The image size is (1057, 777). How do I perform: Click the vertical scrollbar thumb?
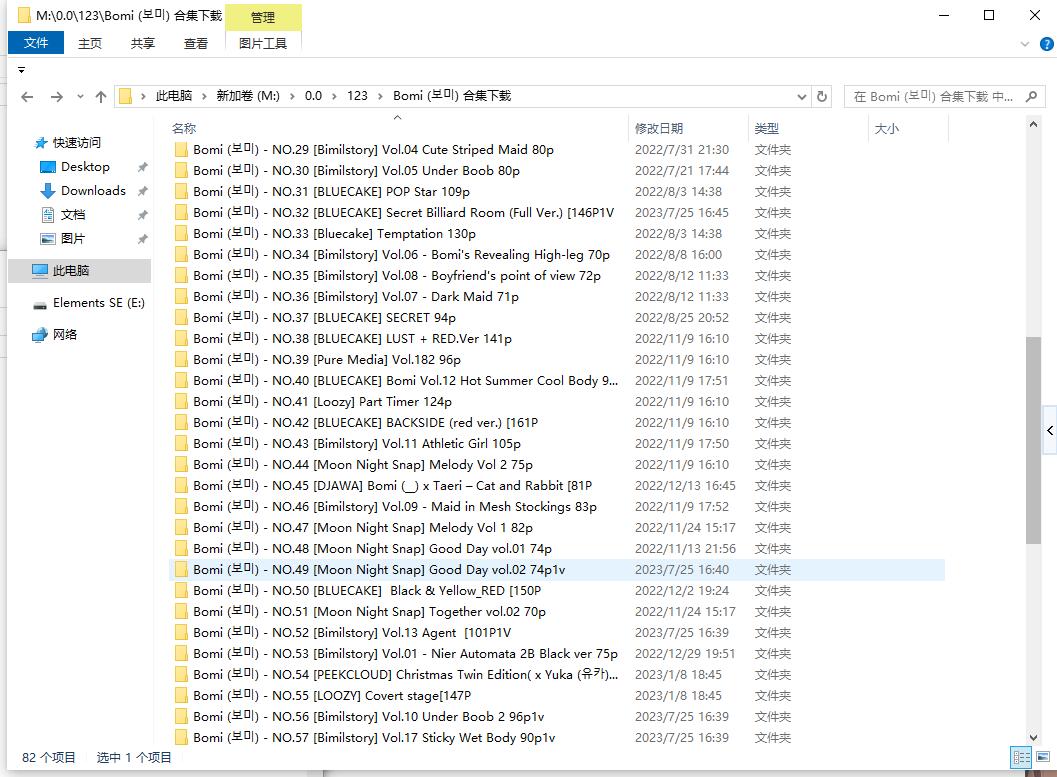(1033, 439)
